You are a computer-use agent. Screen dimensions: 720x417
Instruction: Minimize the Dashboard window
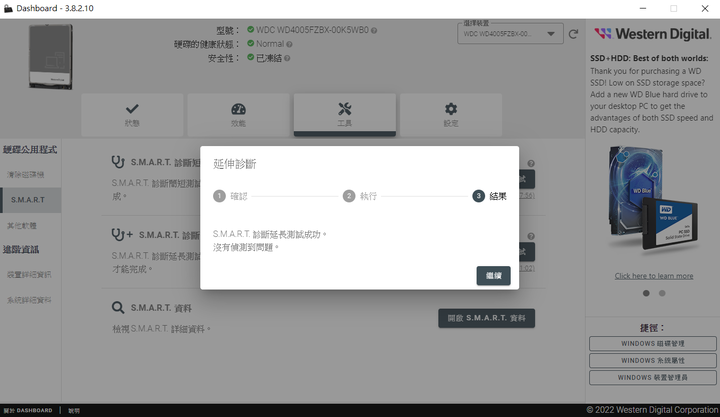pyautogui.click(x=643, y=8)
